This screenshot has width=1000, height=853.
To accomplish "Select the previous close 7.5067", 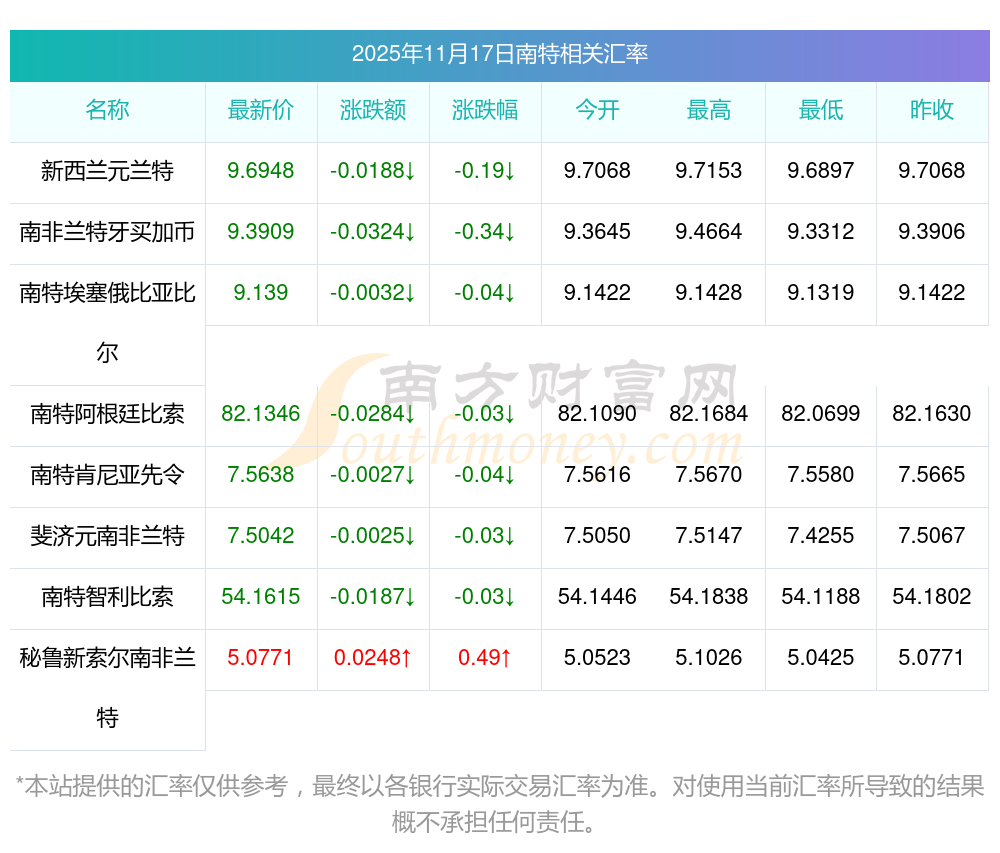I will point(932,536).
